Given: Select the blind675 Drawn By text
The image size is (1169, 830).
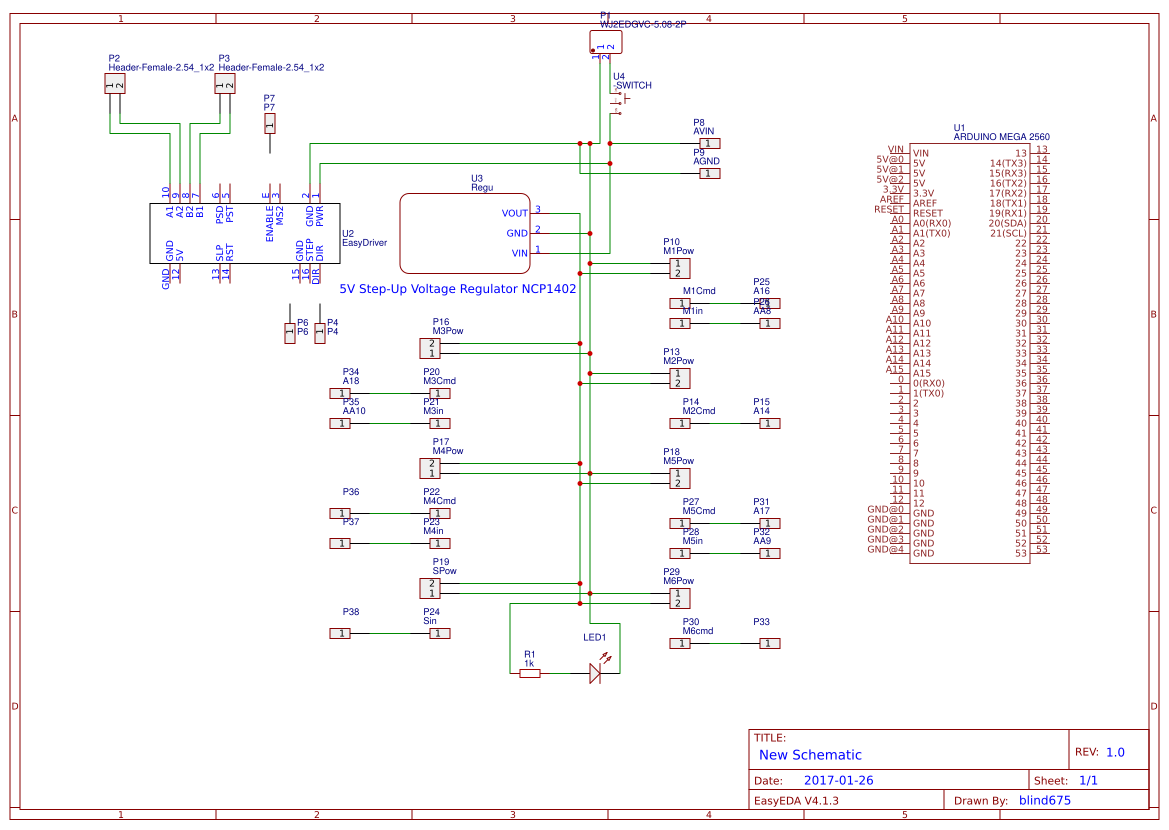Looking at the screenshot, I should click(1044, 800).
